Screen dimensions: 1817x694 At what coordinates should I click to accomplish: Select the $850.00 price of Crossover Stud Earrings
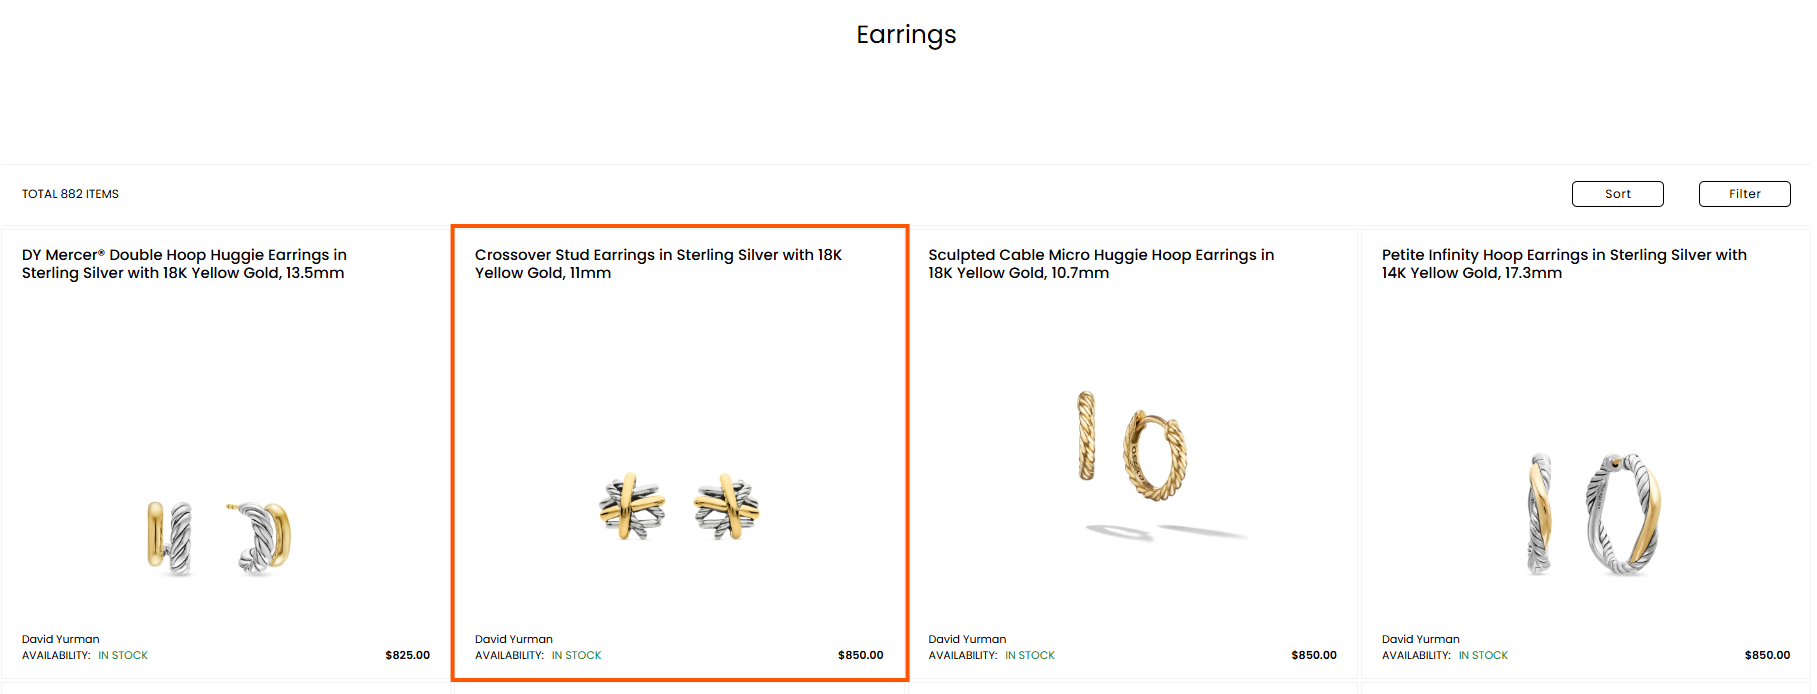pyautogui.click(x=860, y=656)
